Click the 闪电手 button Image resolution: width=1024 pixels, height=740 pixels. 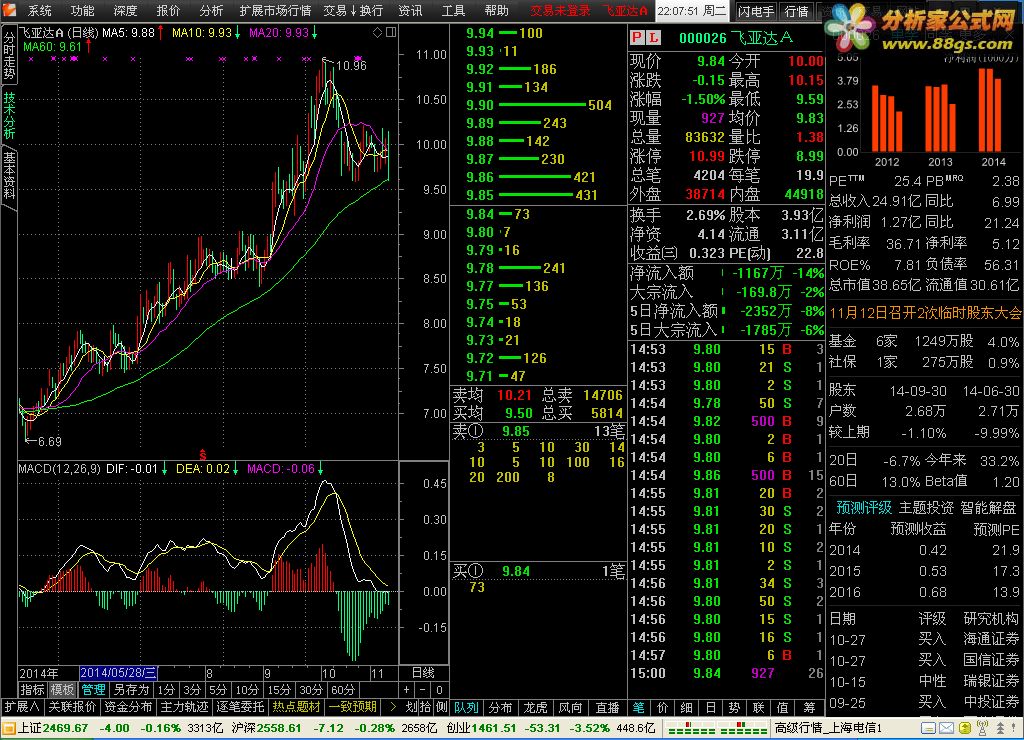coord(756,11)
